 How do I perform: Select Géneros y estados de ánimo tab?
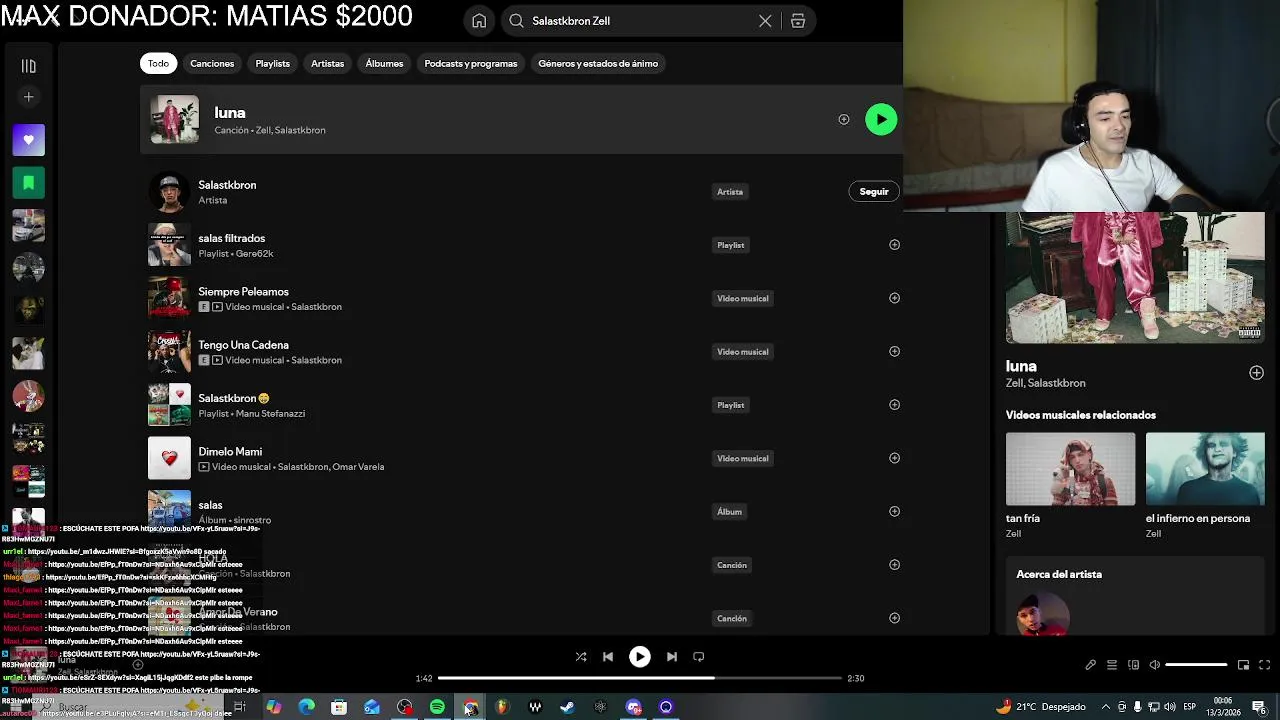click(598, 63)
